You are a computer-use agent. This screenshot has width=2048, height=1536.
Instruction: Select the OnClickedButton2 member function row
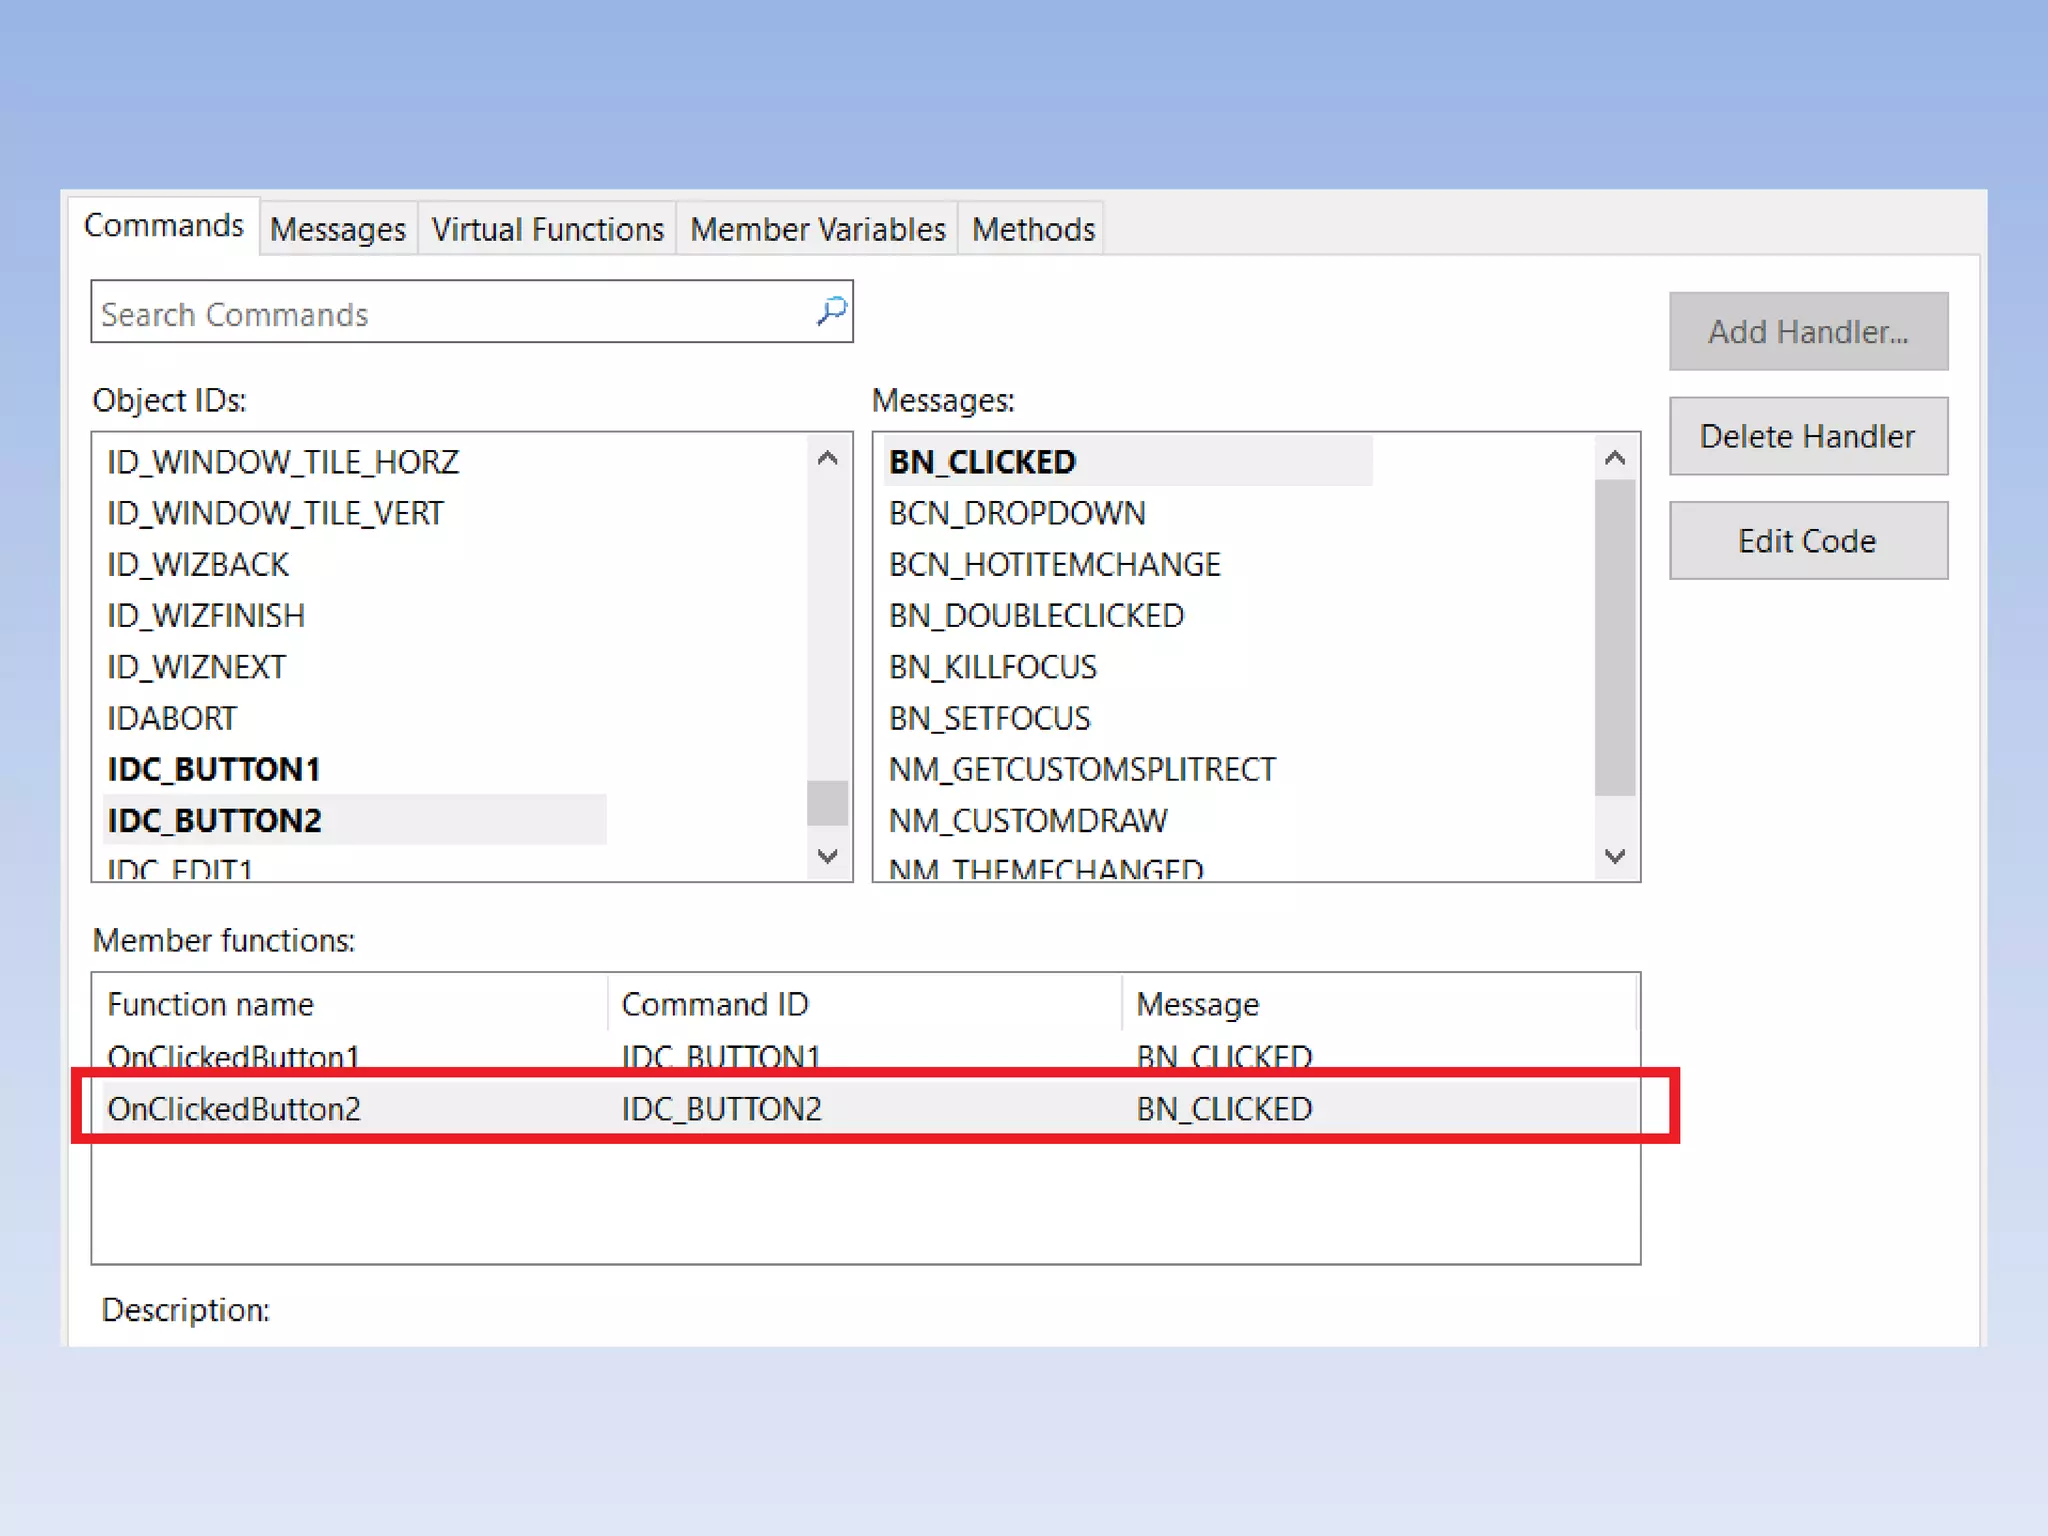point(234,1109)
